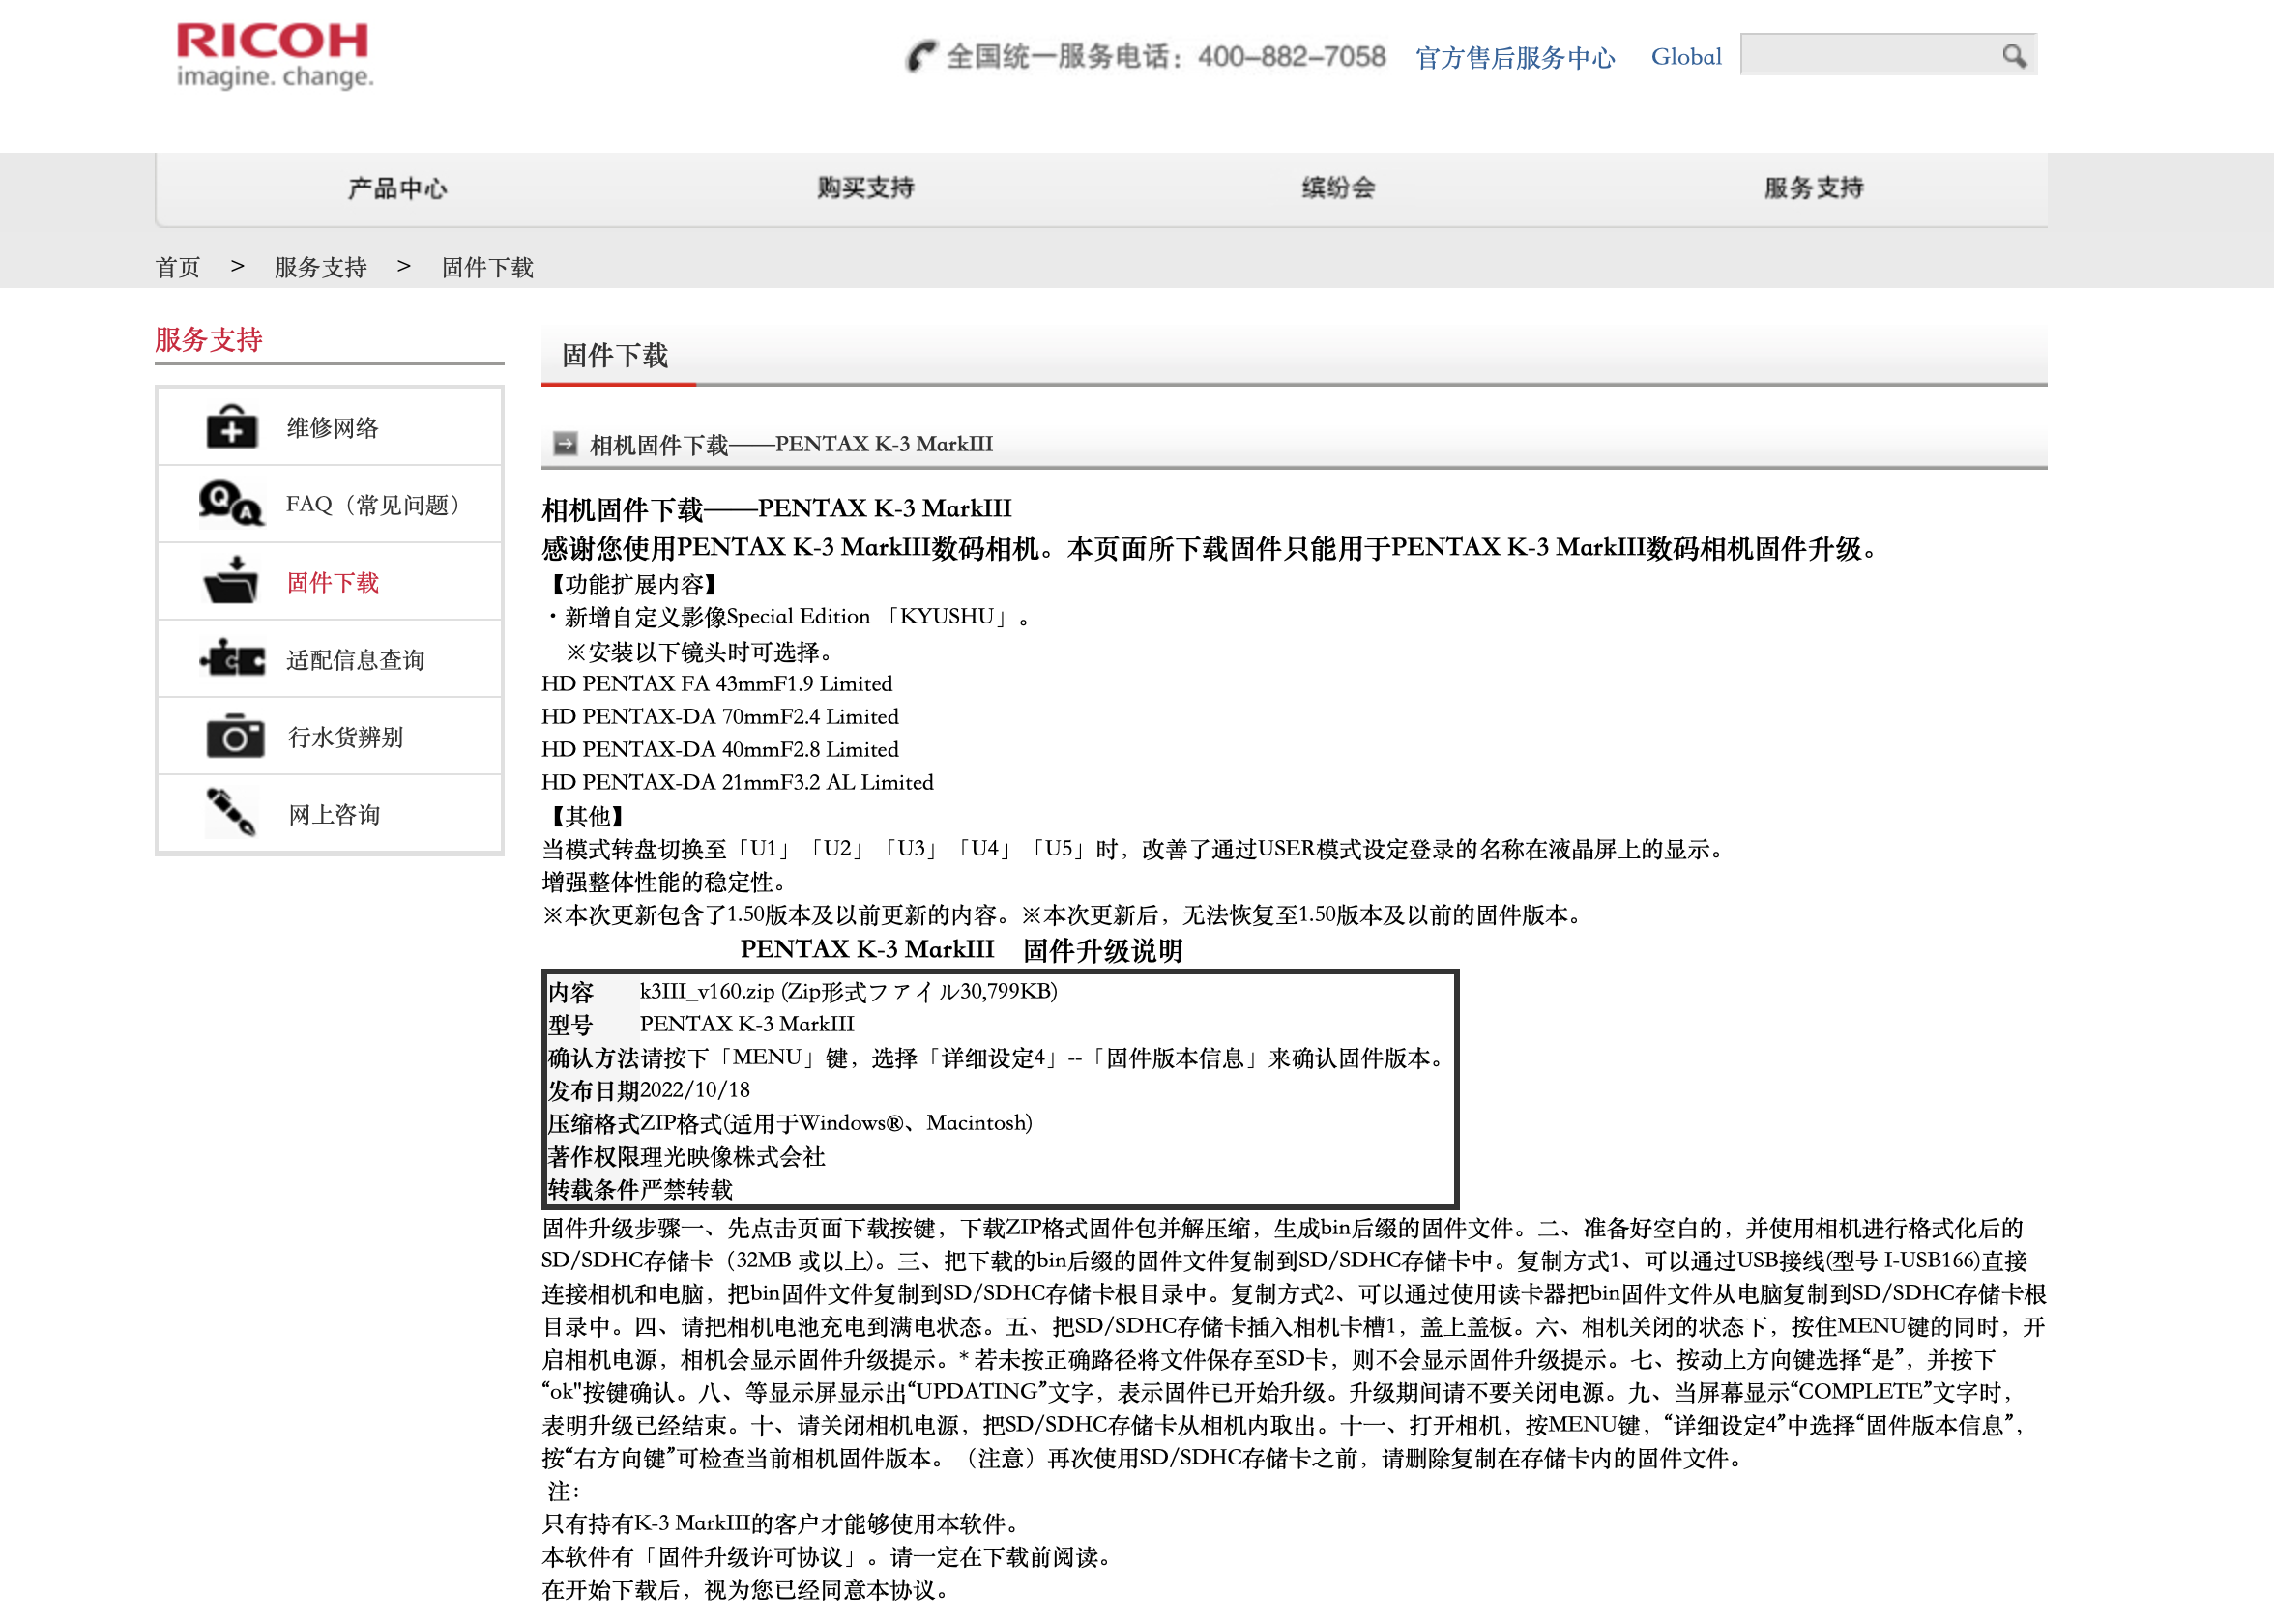Open the 服务支持 navigation menu
The width and height of the screenshot is (2274, 1624).
point(1813,188)
